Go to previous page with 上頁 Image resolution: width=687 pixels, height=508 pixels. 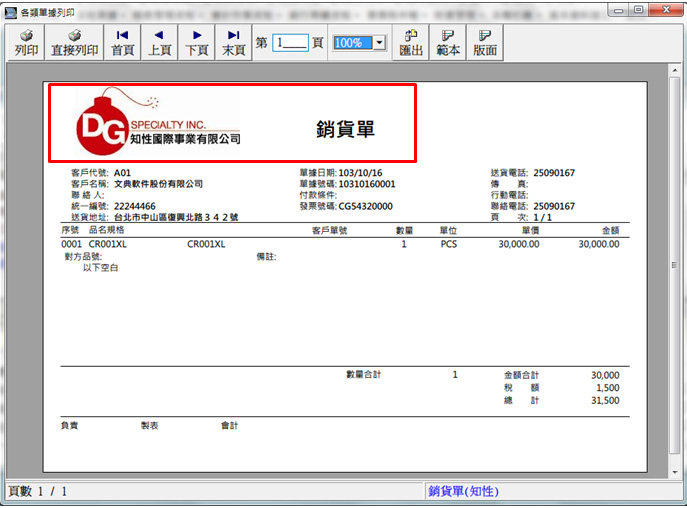pos(159,42)
